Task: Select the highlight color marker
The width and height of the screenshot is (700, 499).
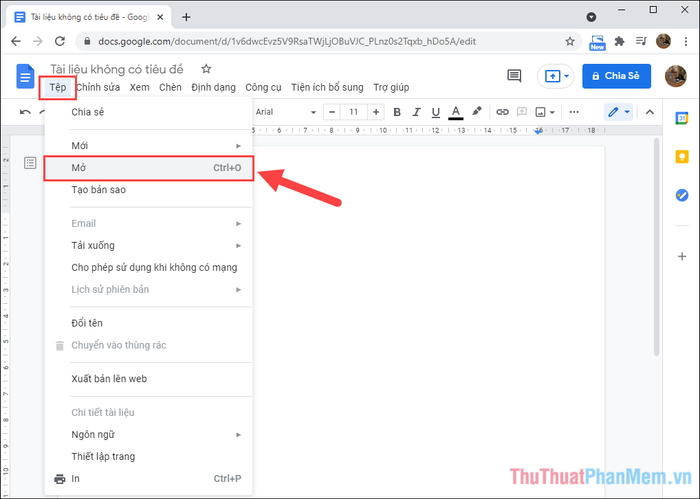Action: (x=477, y=112)
